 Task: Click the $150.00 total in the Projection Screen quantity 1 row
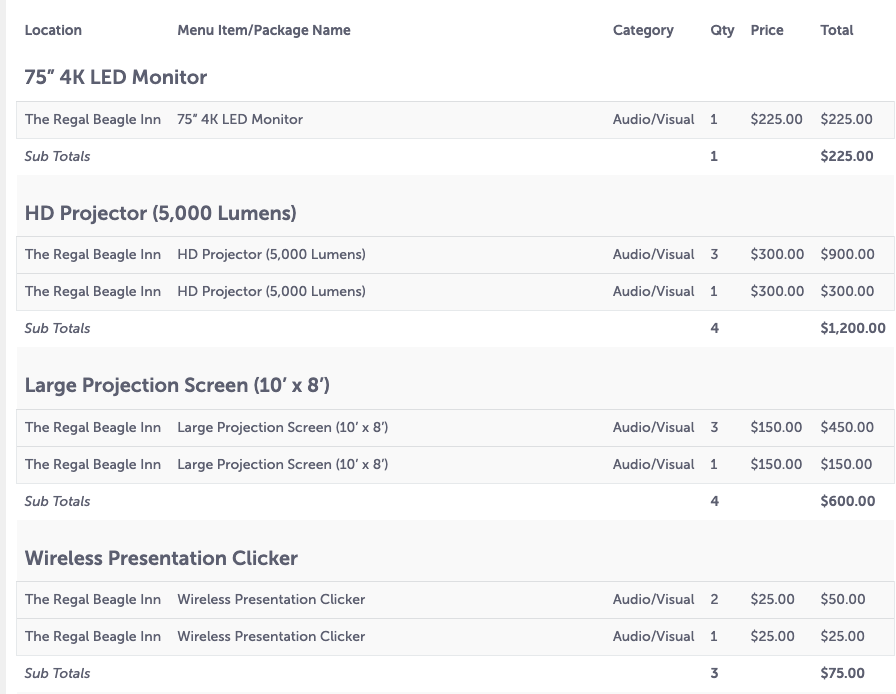[846, 465]
